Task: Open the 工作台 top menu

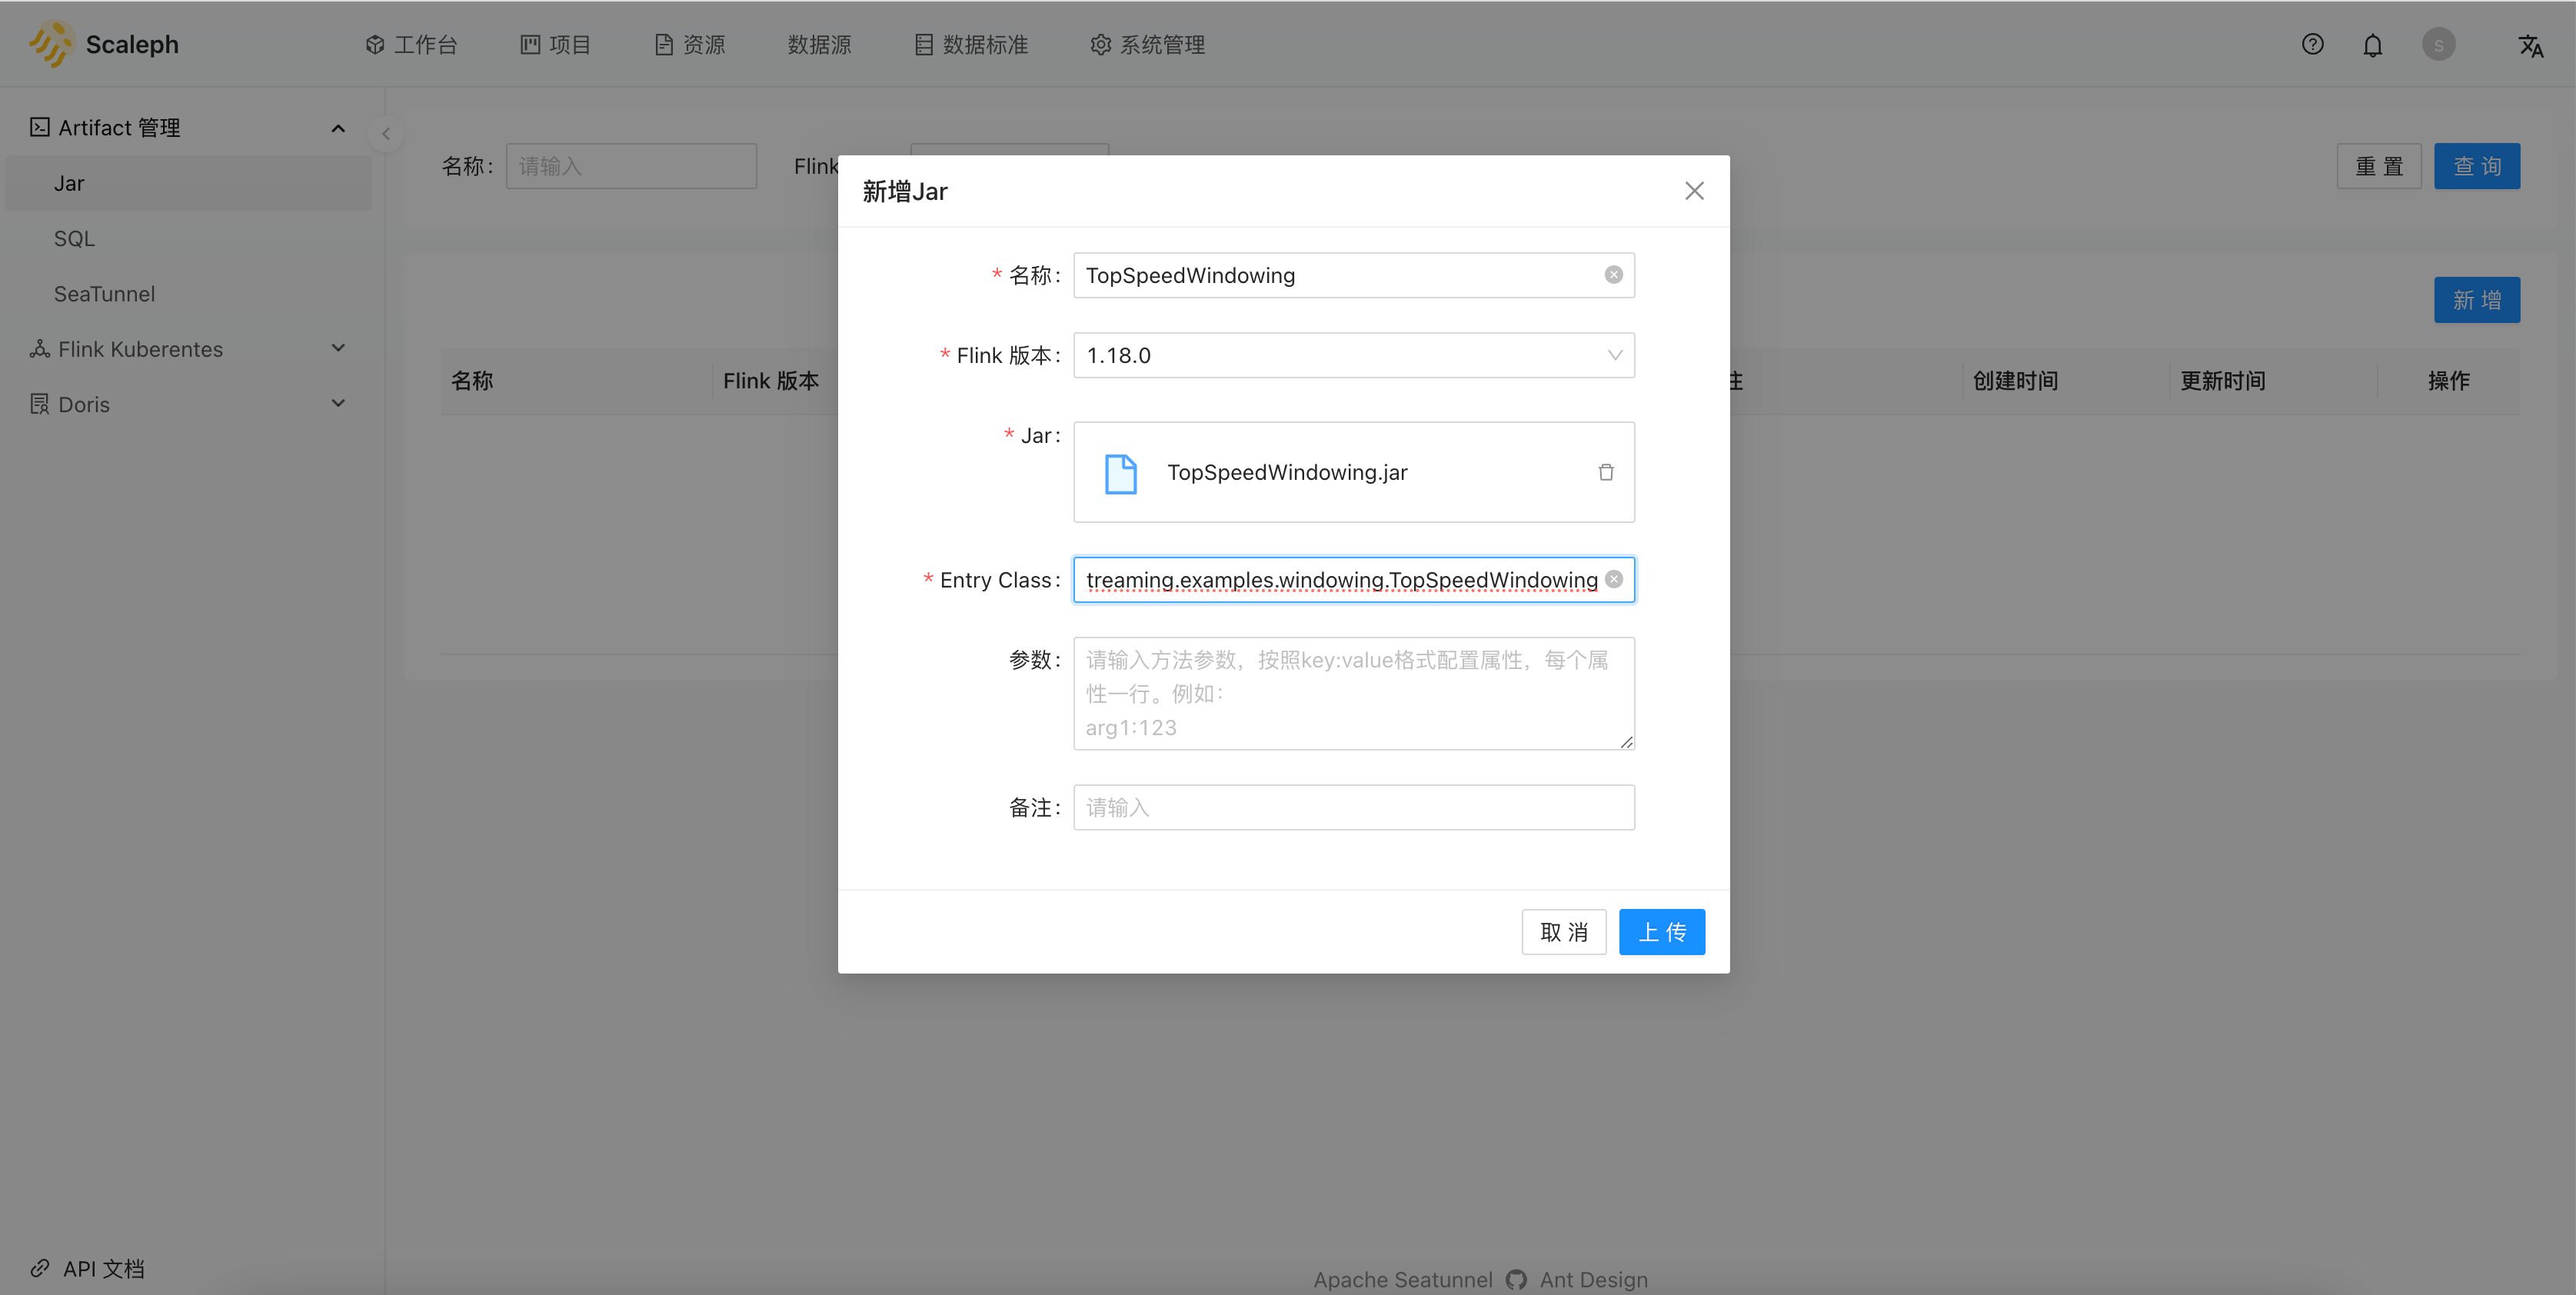Action: coord(411,45)
